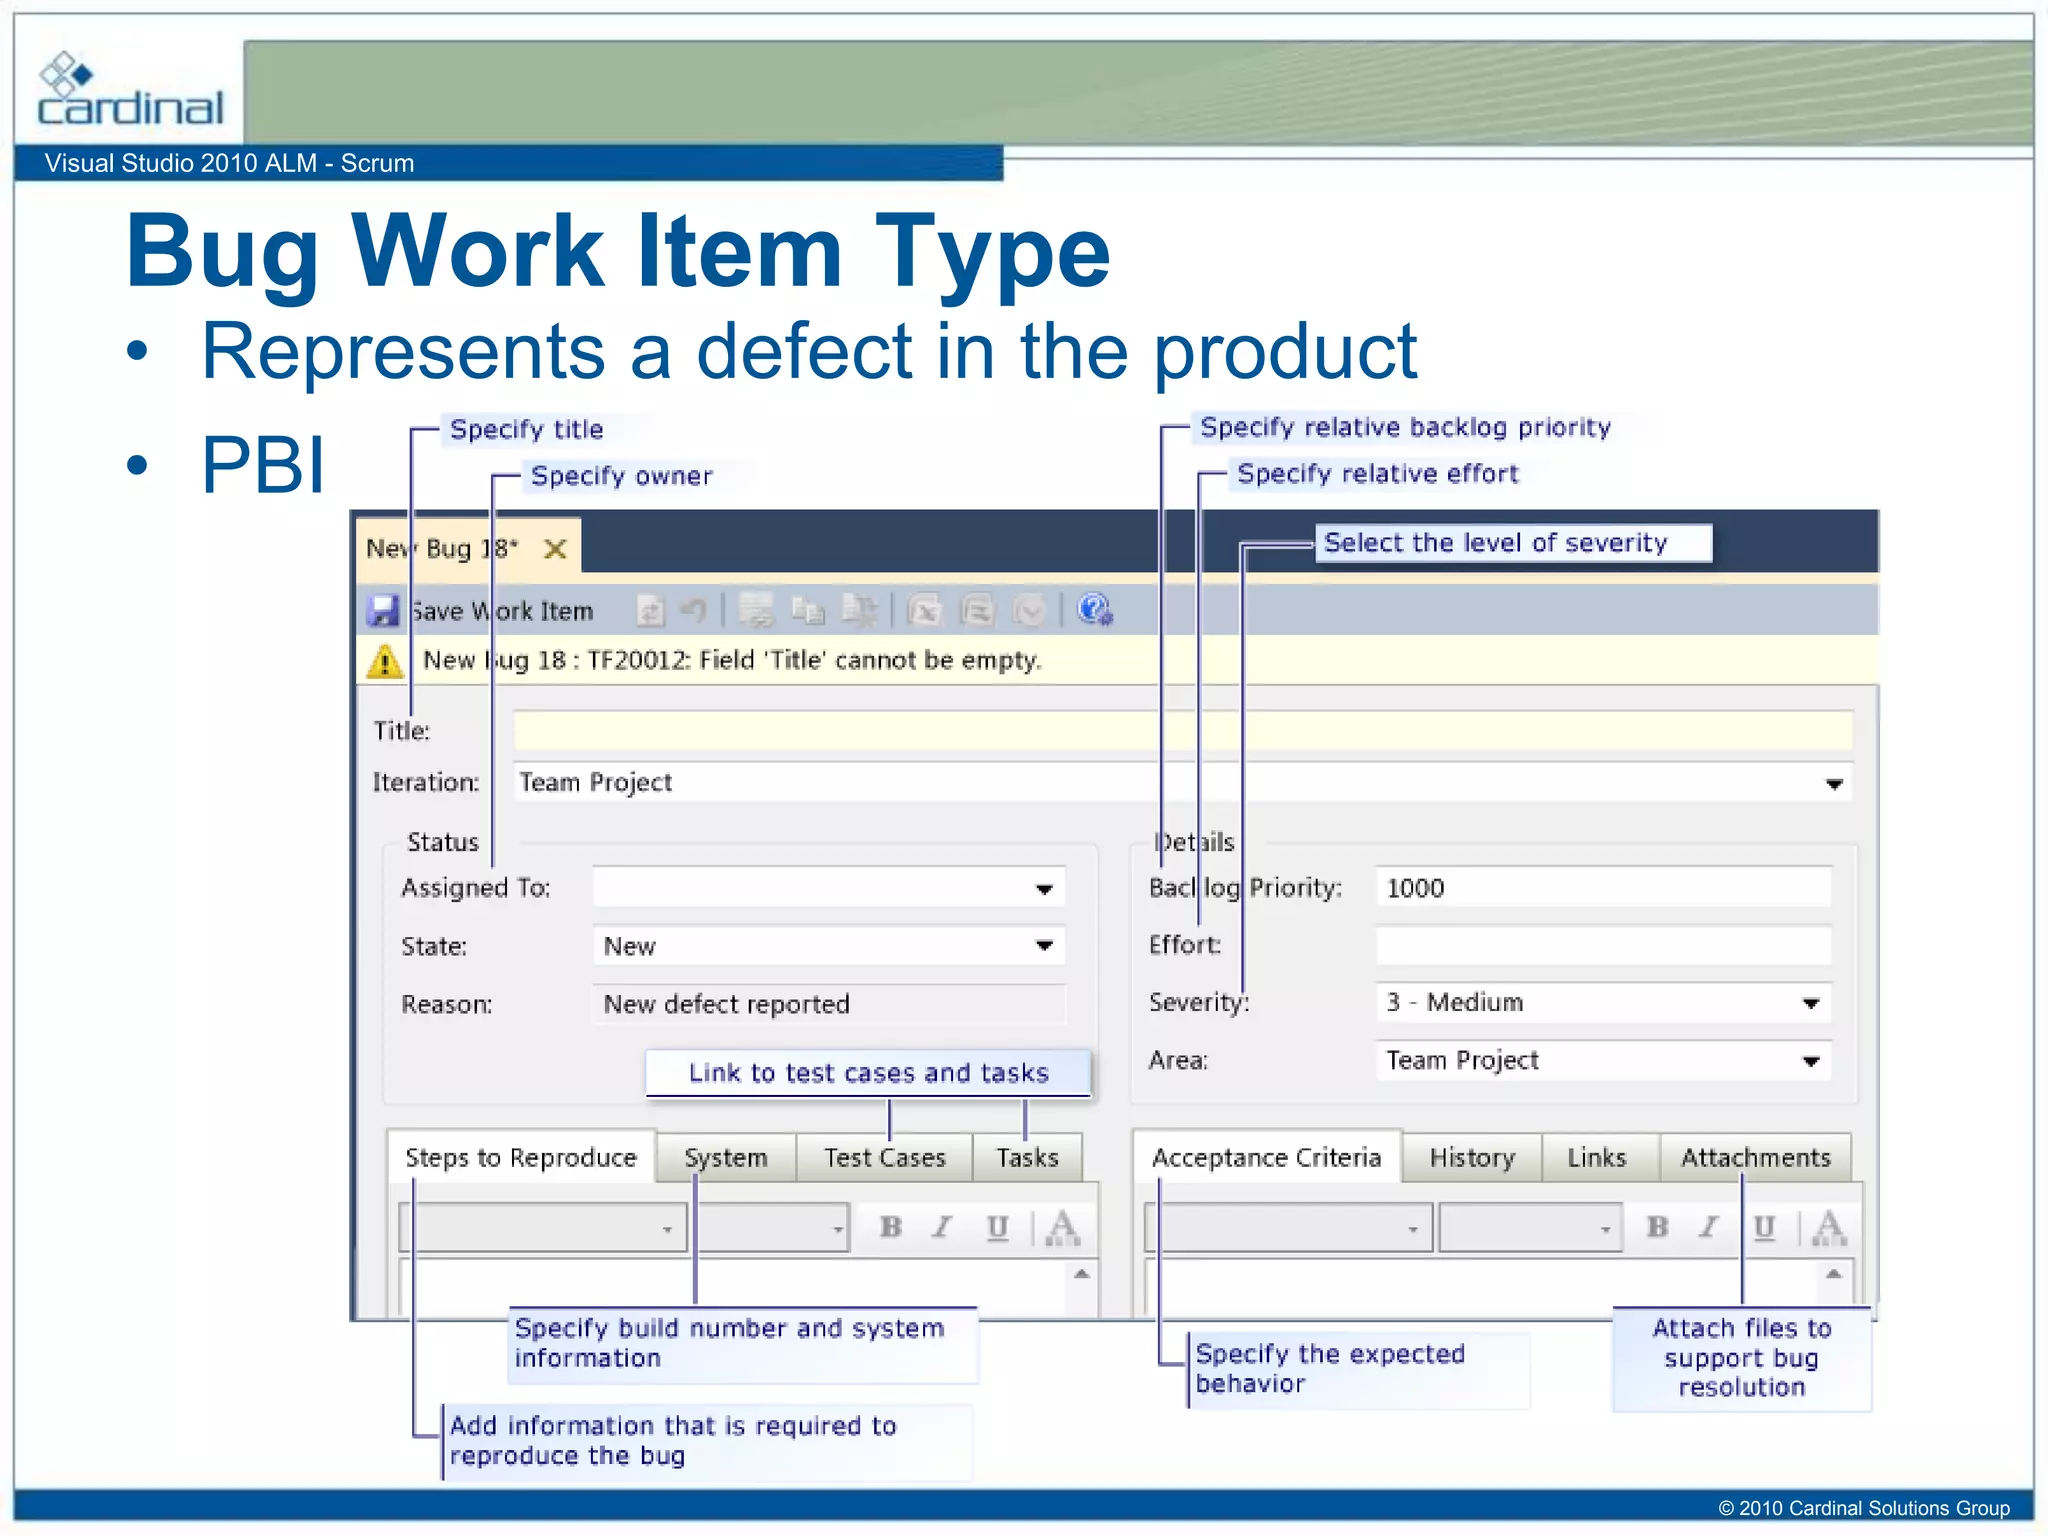Viewport: 2048px width, 1536px height.
Task: Open the Tasks tab
Action: pos(1027,1158)
